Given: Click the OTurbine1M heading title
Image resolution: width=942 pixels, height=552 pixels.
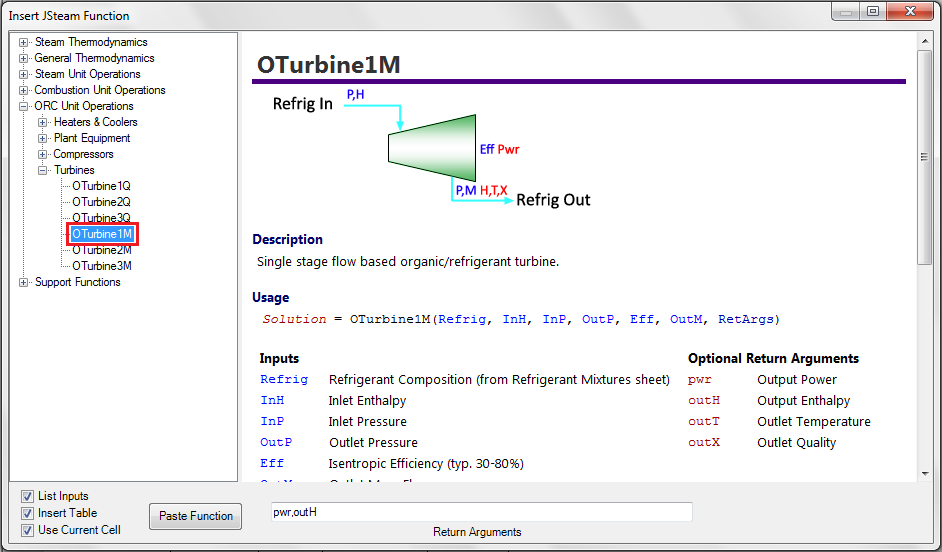Looking at the screenshot, I should (x=329, y=64).
